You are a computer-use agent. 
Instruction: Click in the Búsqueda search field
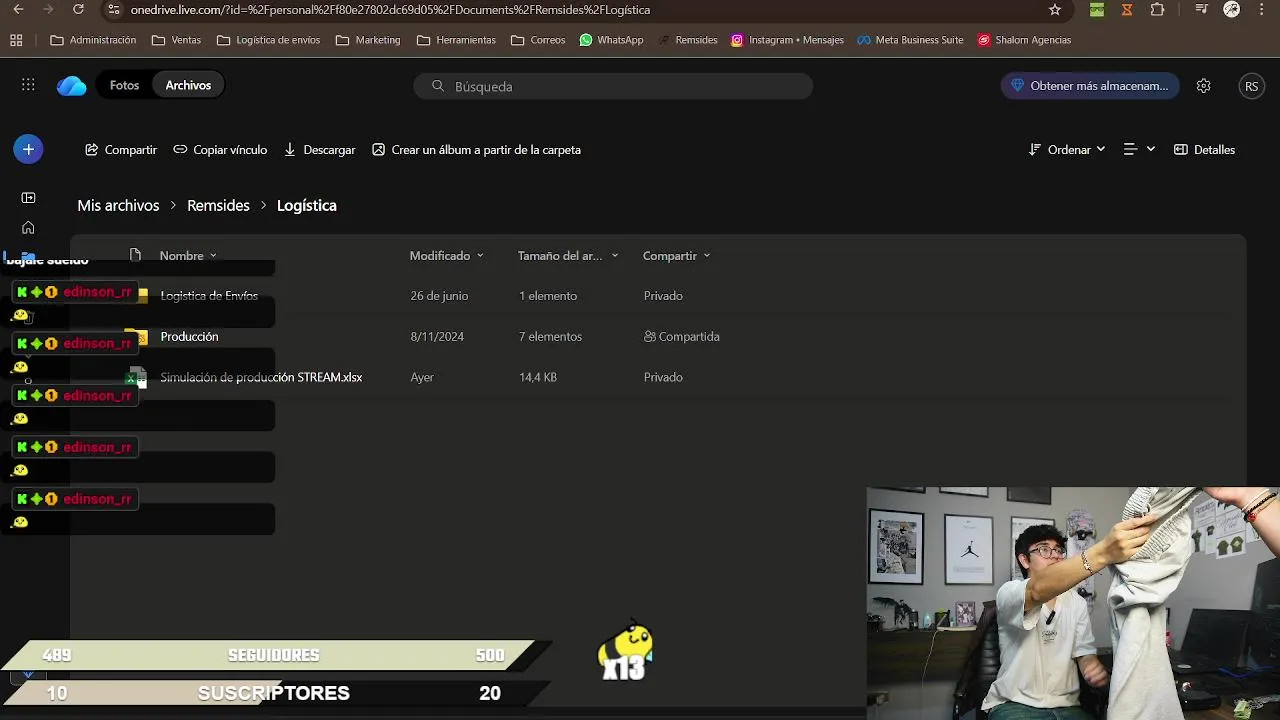pos(613,86)
